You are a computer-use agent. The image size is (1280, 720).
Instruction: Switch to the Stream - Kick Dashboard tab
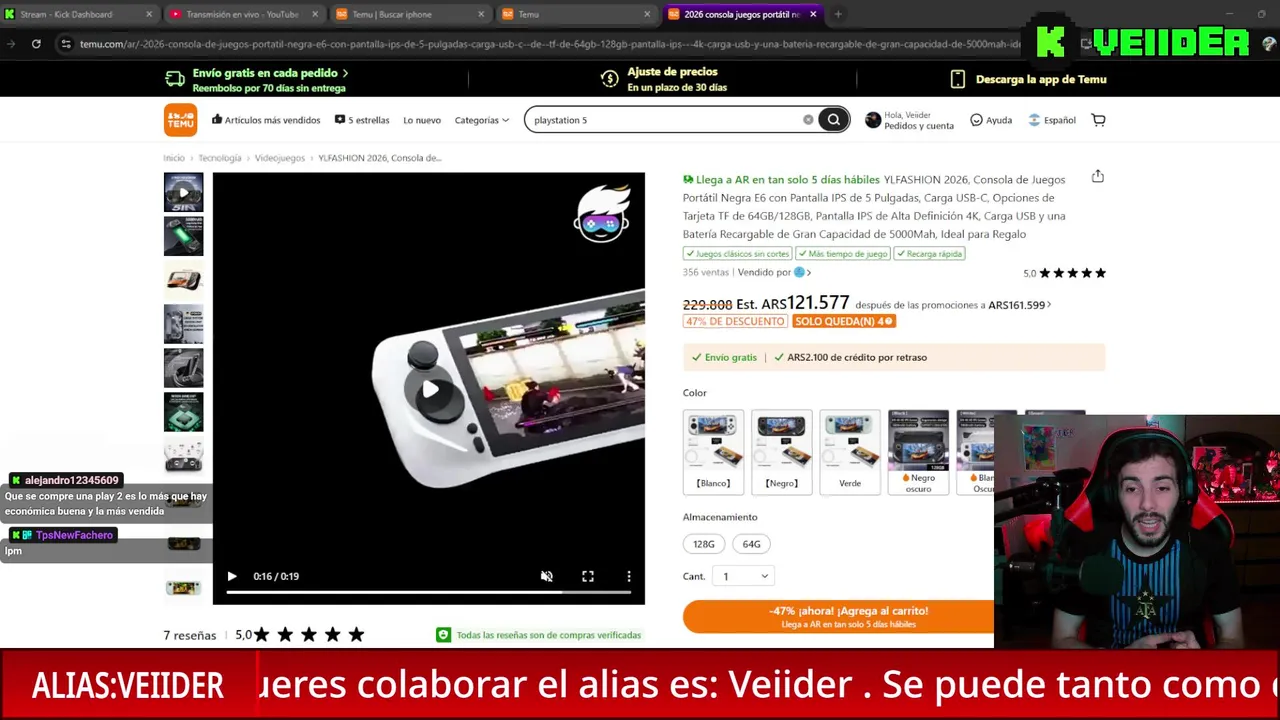(x=78, y=14)
